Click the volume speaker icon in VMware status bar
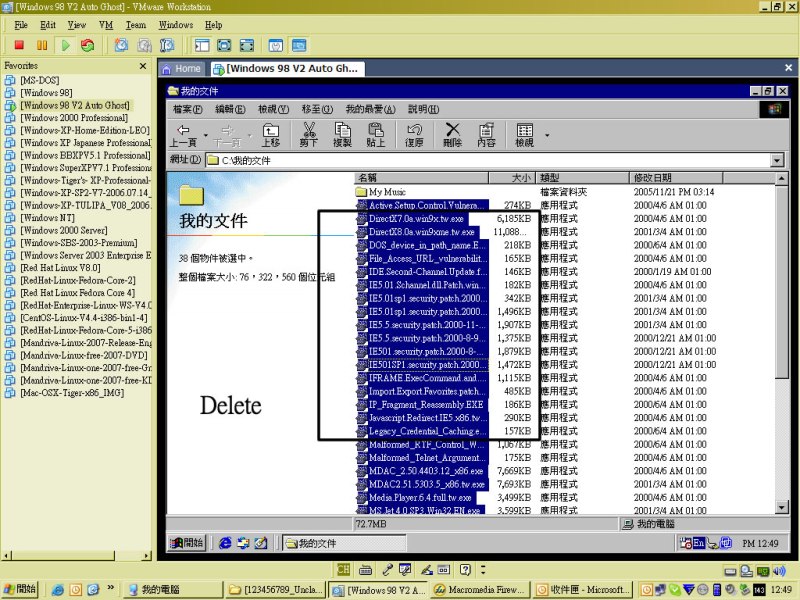 [x=779, y=571]
